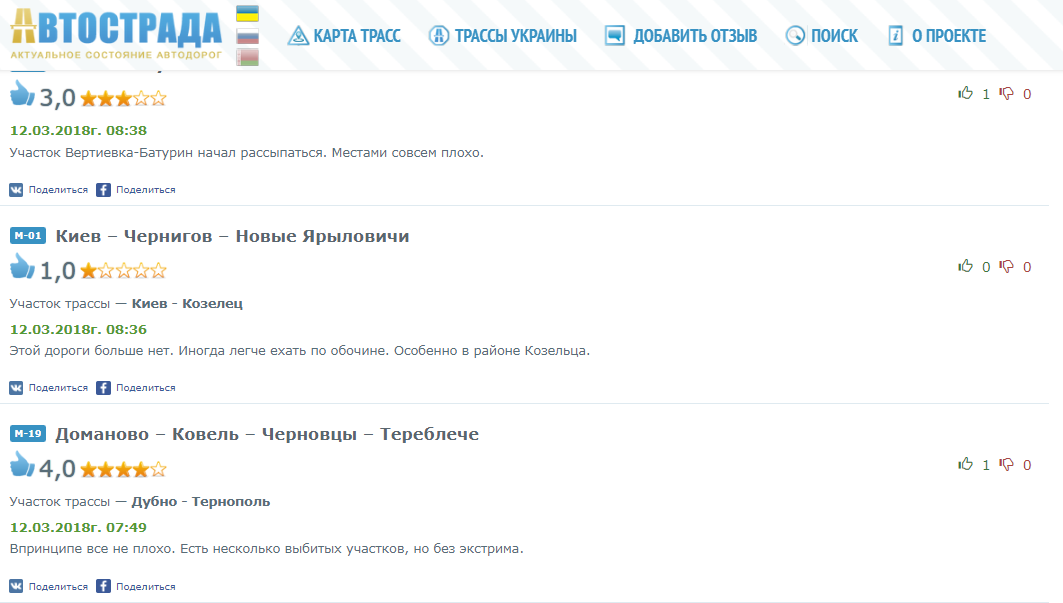The height and width of the screenshot is (603, 1063).
Task: Like the Киев – Чернигов review
Action: click(x=966, y=267)
